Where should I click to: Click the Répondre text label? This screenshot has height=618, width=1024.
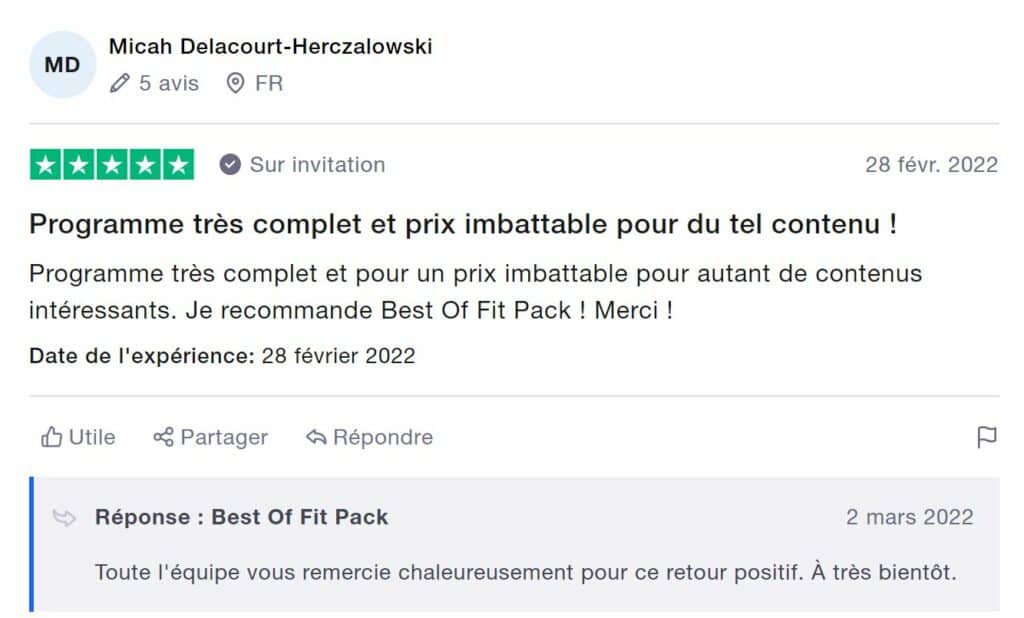pyautogui.click(x=383, y=437)
